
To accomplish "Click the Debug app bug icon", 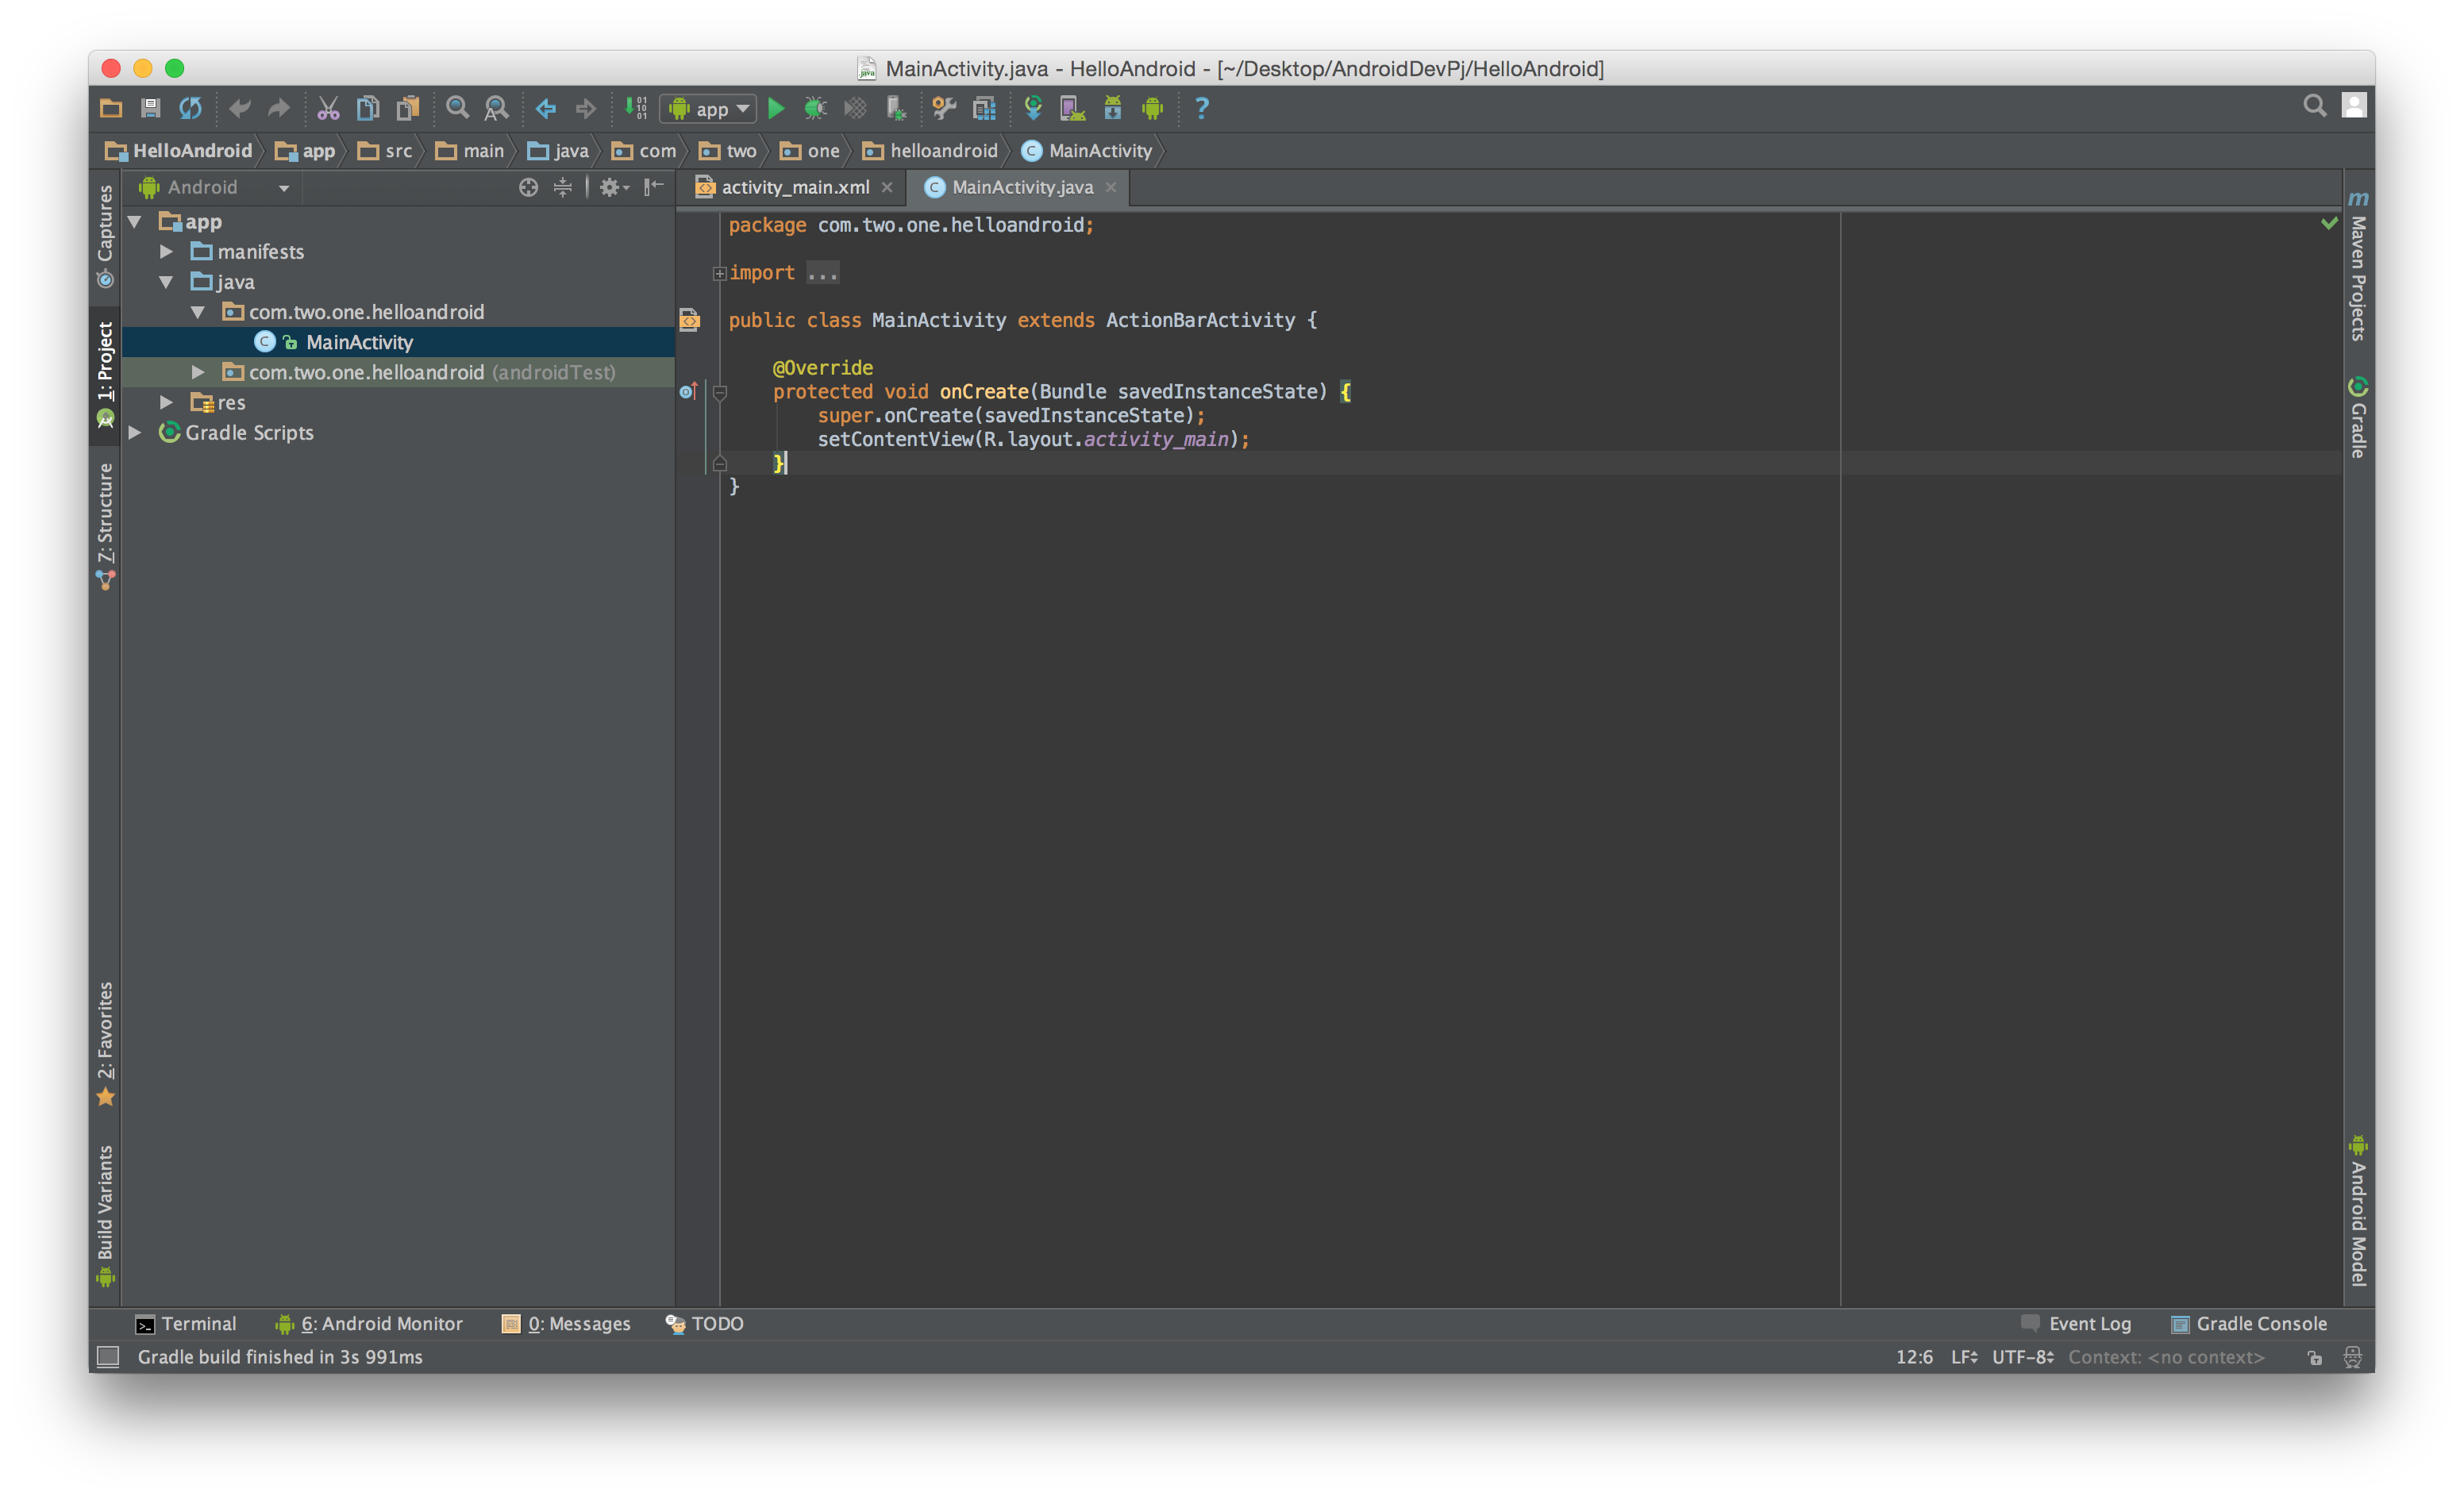I will [815, 108].
